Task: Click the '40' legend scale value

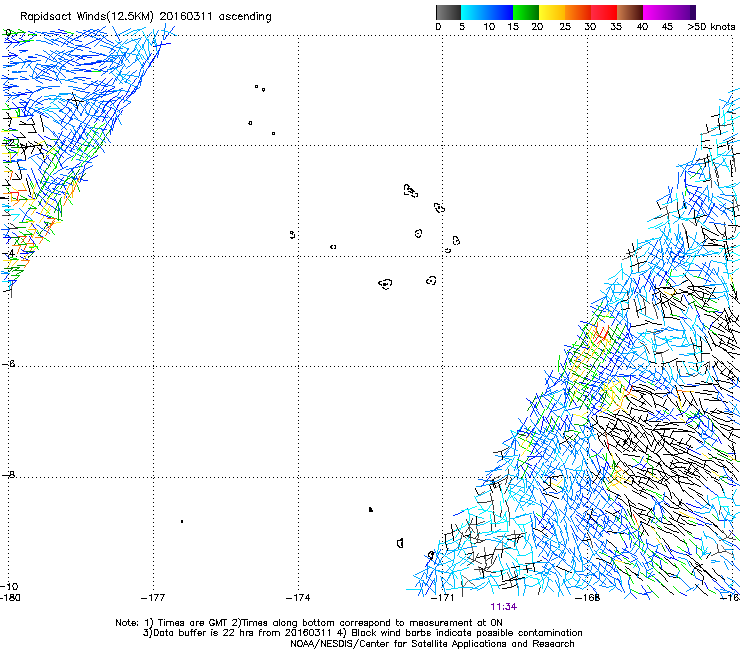Action: point(642,27)
